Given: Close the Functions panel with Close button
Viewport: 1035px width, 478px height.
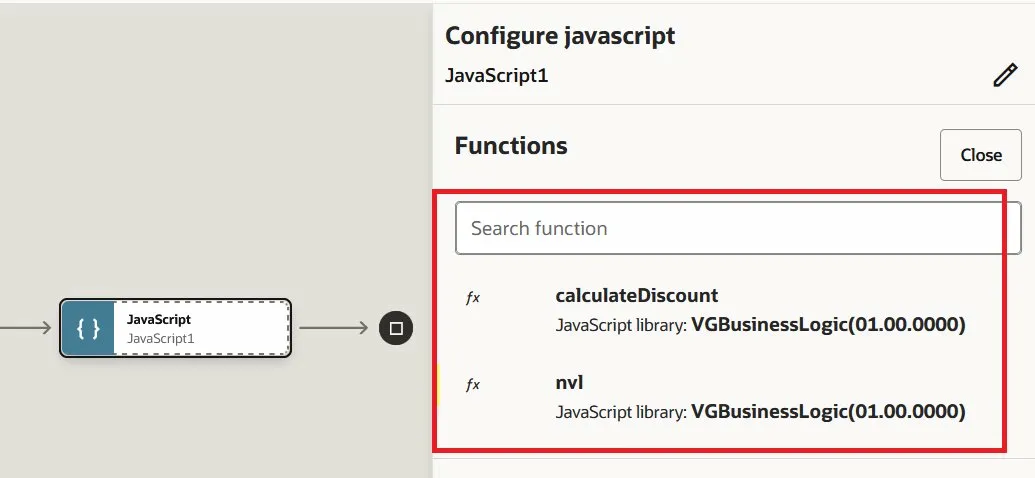Looking at the screenshot, I should point(980,155).
